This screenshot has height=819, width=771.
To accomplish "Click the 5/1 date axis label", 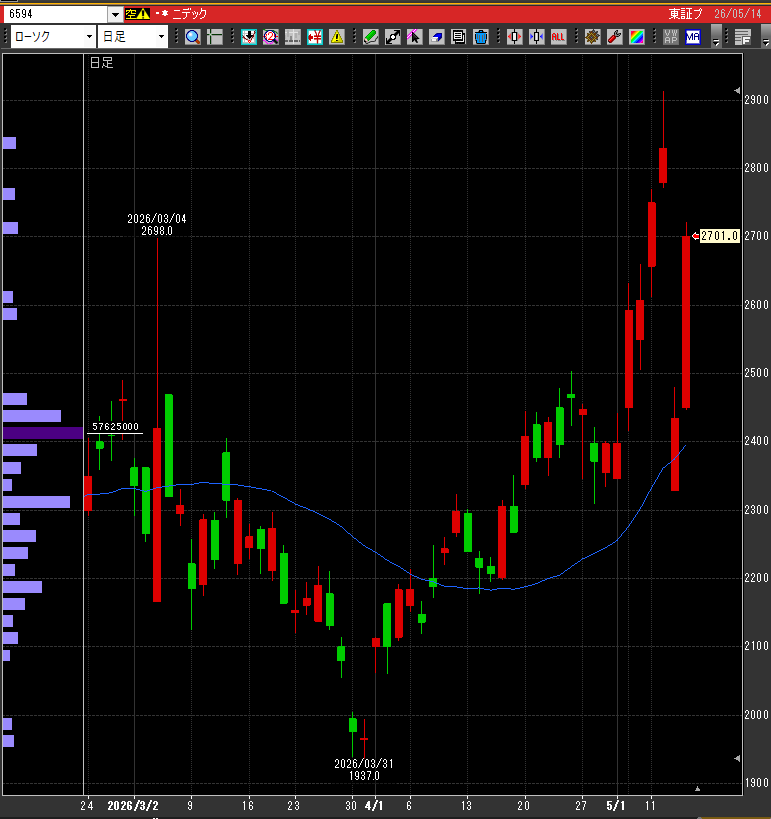I will click(x=615, y=806).
